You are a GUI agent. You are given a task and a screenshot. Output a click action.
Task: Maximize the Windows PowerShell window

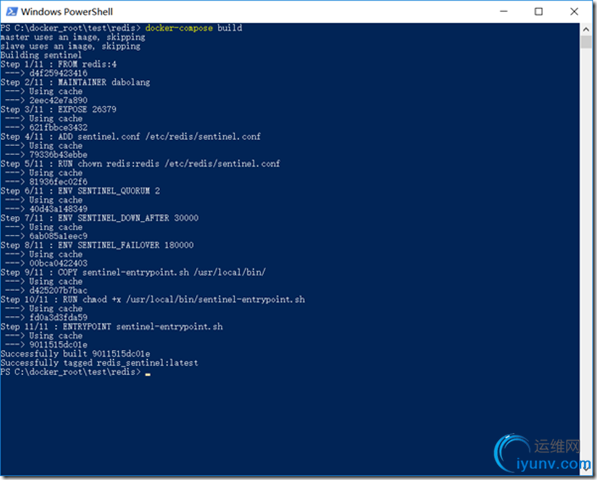coord(539,11)
